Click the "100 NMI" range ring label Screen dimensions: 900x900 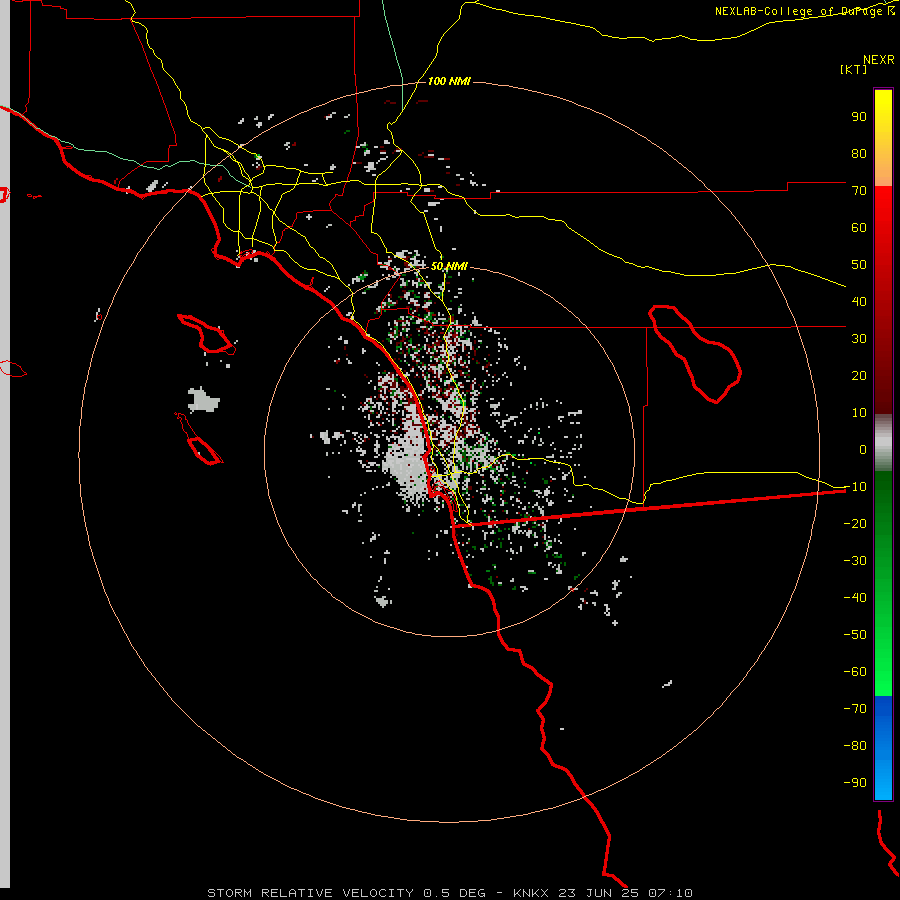point(449,81)
